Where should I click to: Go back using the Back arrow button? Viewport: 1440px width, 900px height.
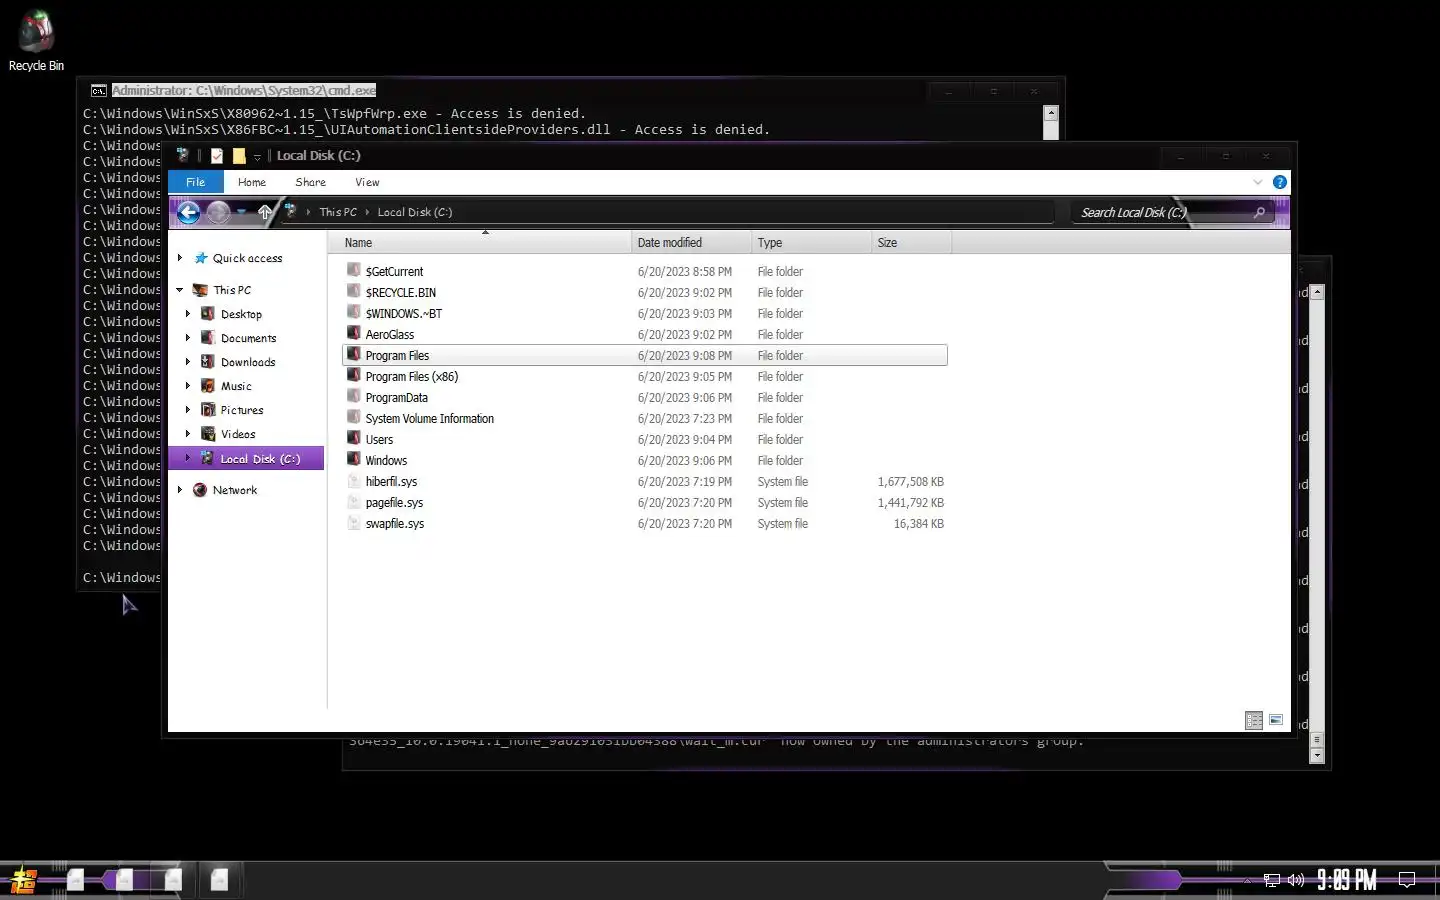tap(188, 212)
